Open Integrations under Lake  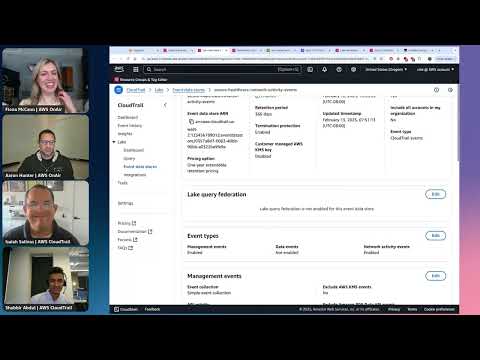click(135, 175)
